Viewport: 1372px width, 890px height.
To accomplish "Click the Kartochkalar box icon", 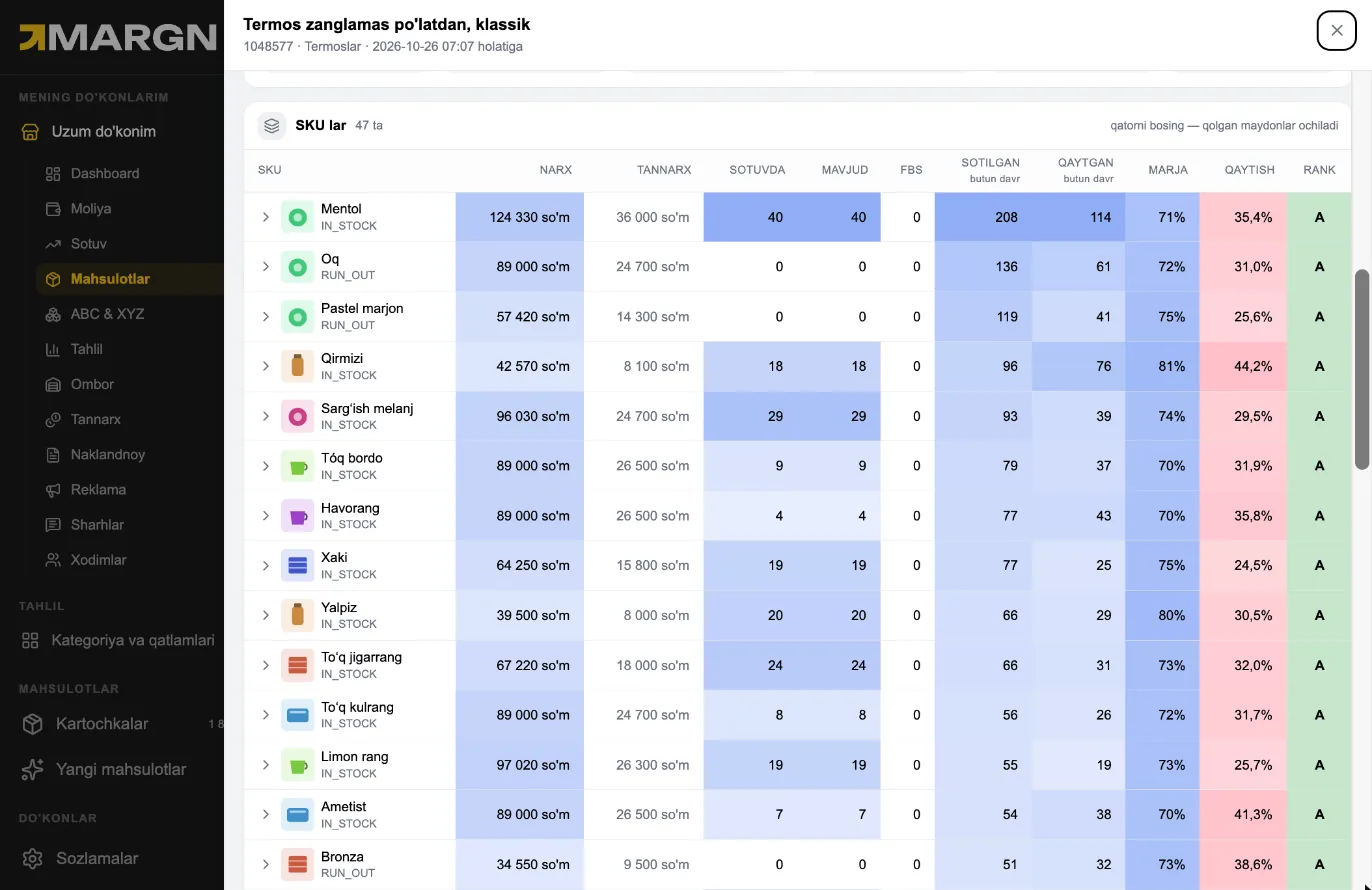I will point(32,724).
